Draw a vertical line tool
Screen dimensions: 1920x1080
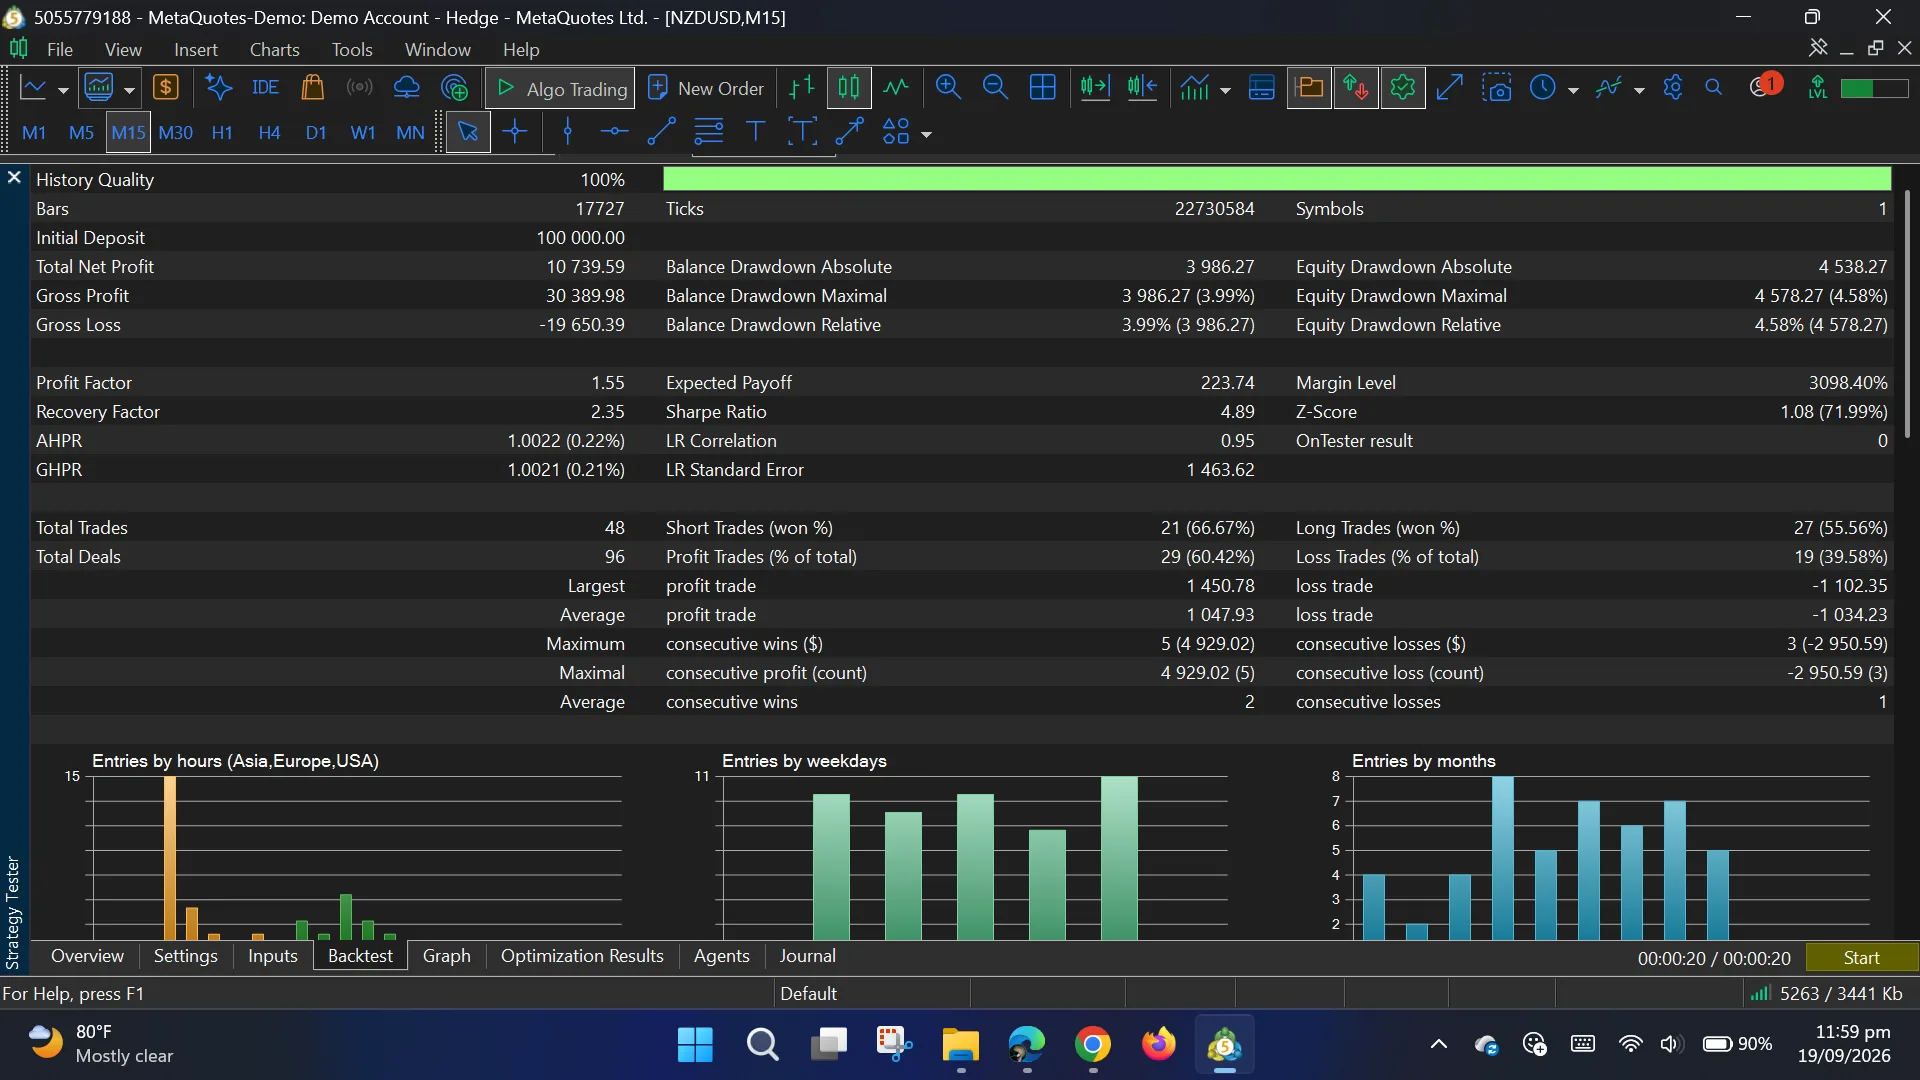click(x=567, y=132)
